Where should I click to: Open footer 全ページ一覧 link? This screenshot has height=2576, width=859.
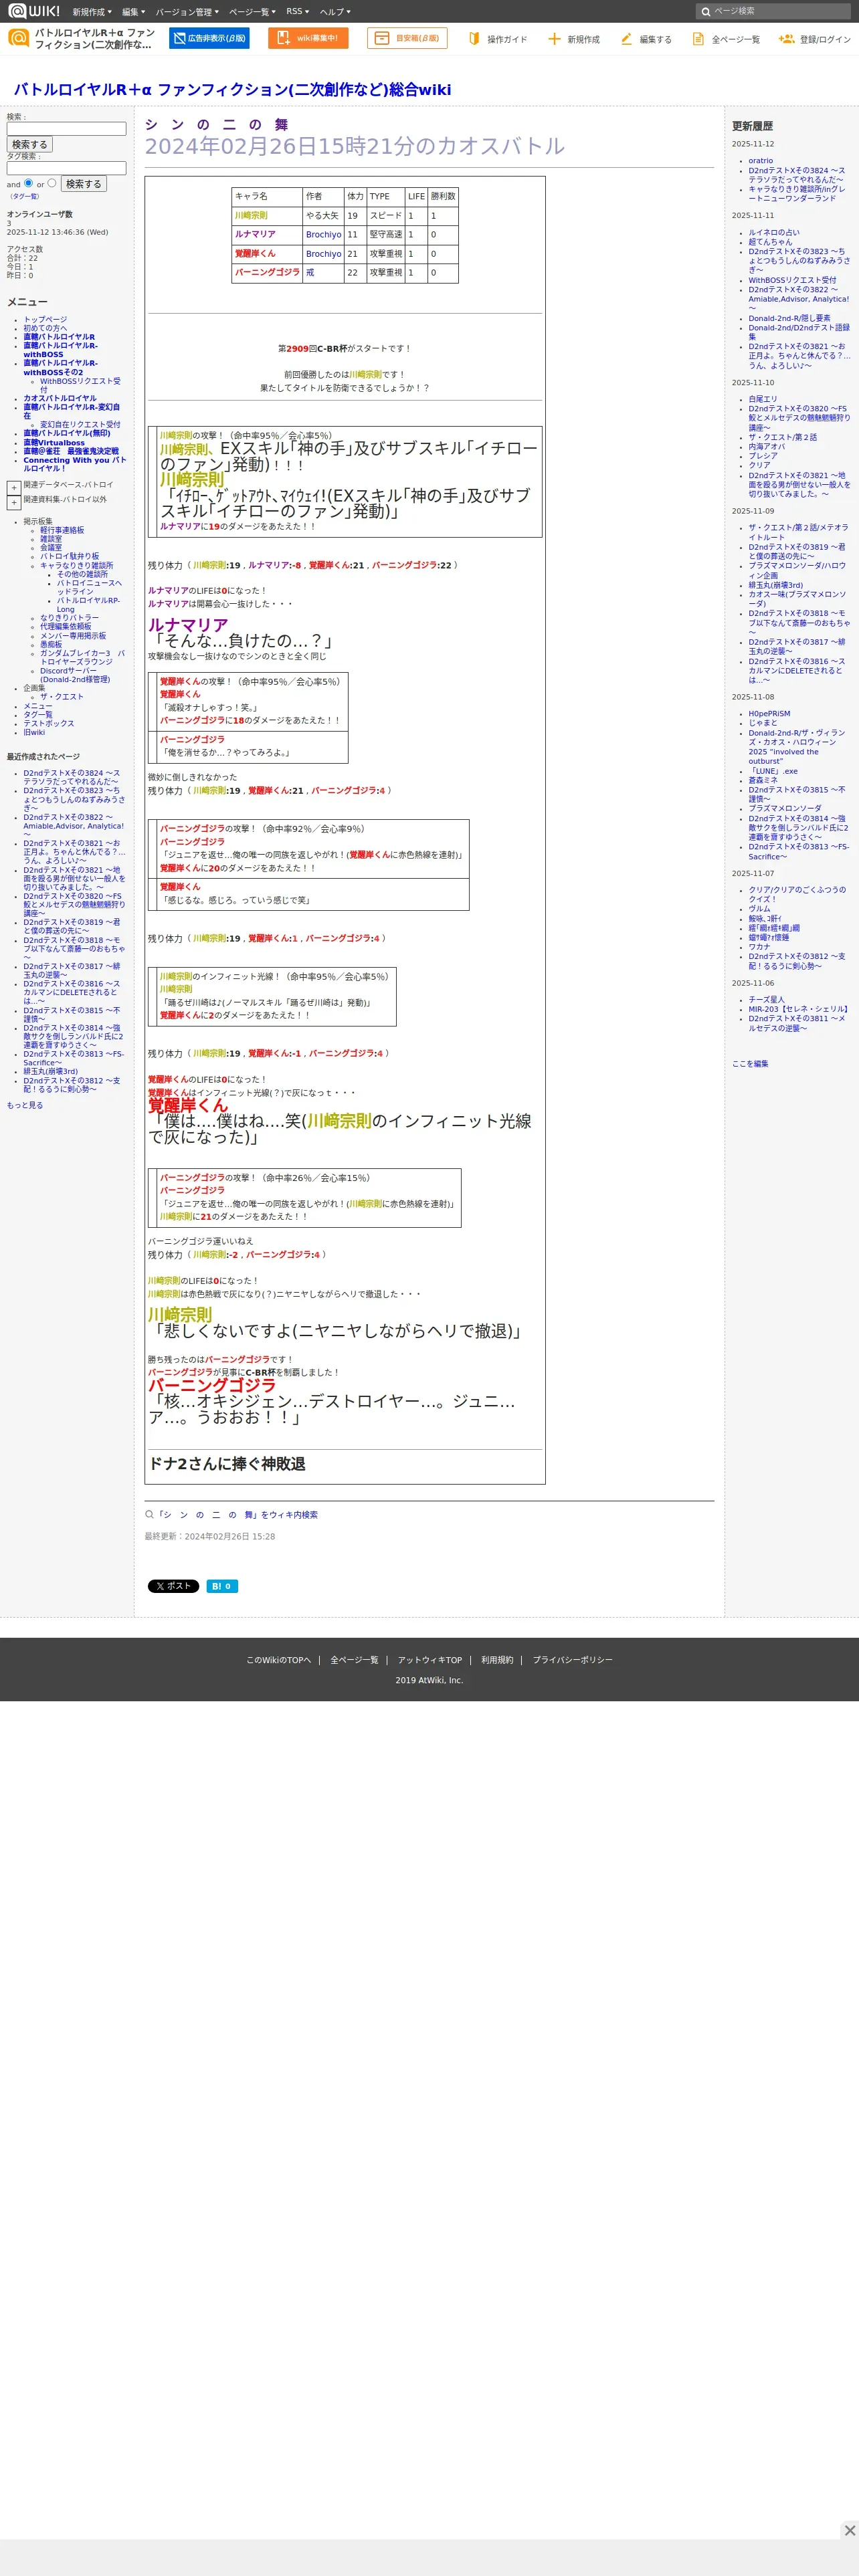click(x=354, y=1660)
